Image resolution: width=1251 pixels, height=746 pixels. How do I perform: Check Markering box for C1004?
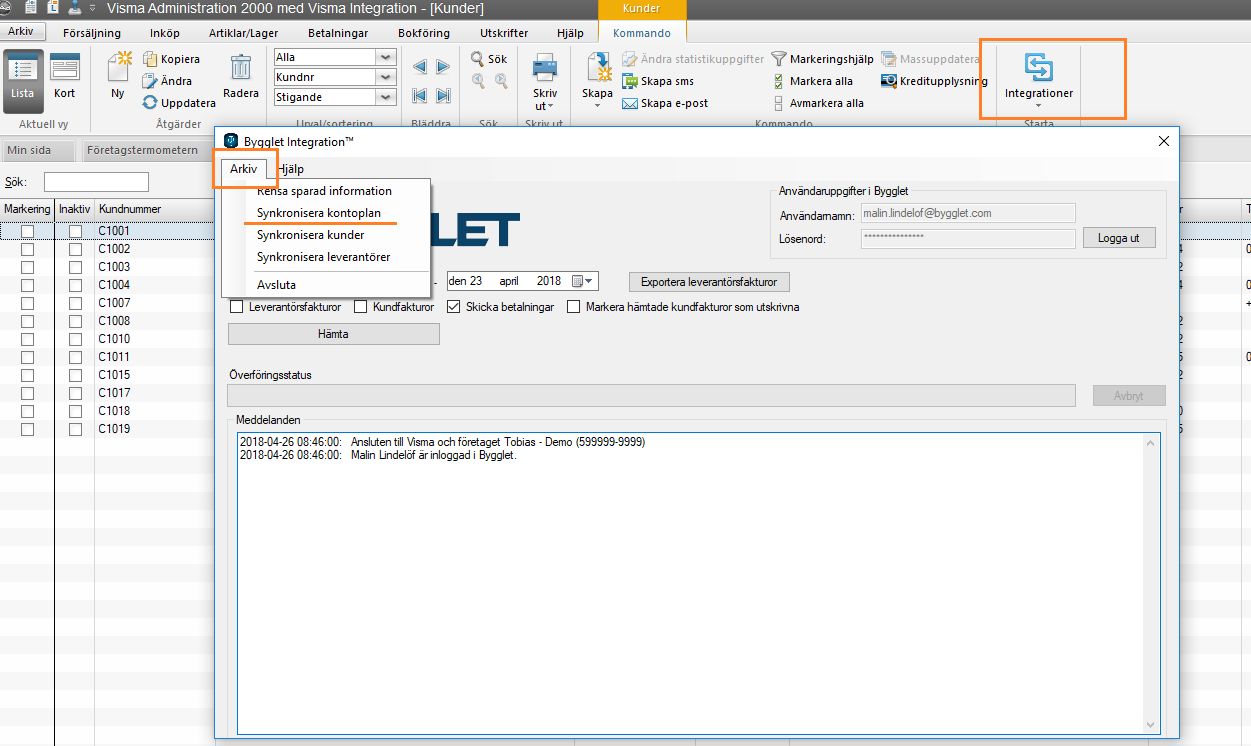27,285
